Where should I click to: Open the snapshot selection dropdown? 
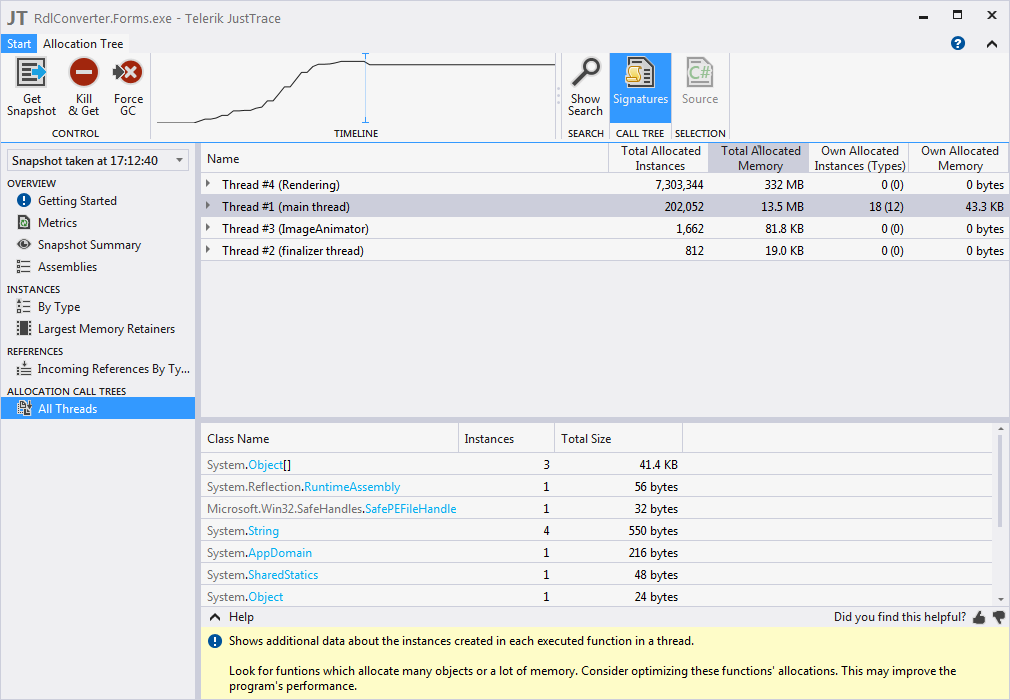point(98,160)
